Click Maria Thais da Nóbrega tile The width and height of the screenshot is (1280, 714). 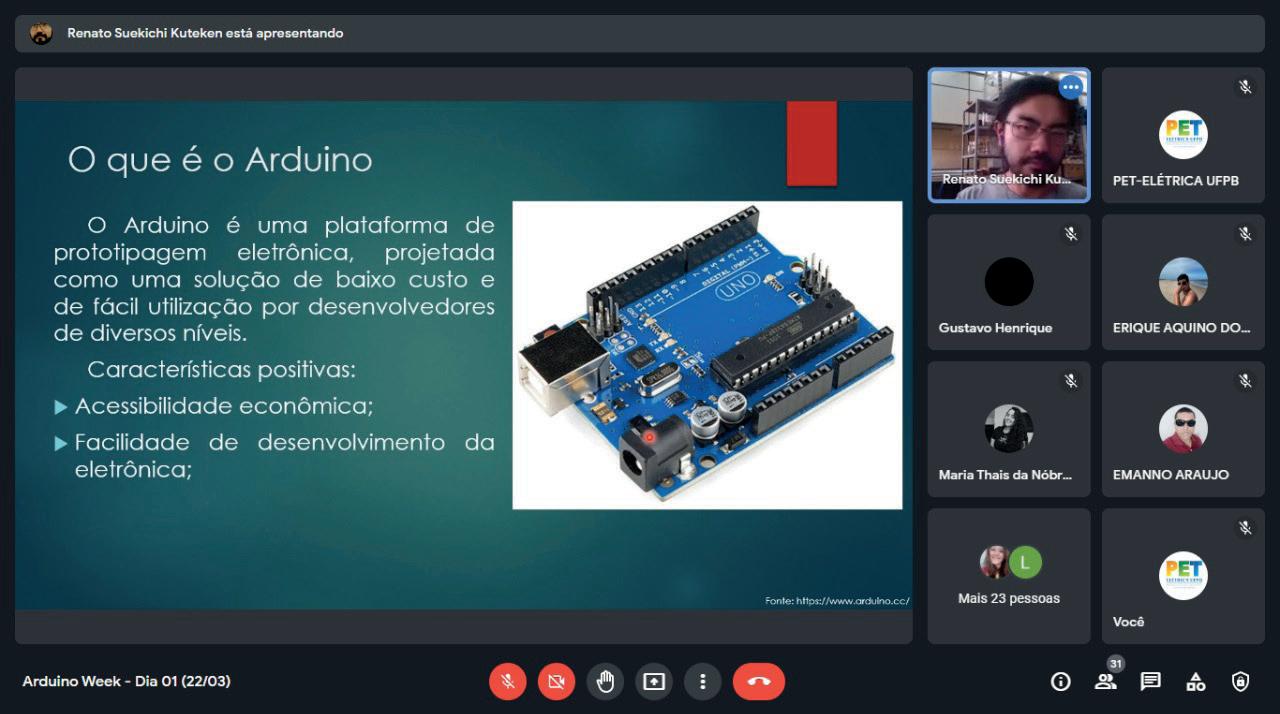tap(1009, 429)
